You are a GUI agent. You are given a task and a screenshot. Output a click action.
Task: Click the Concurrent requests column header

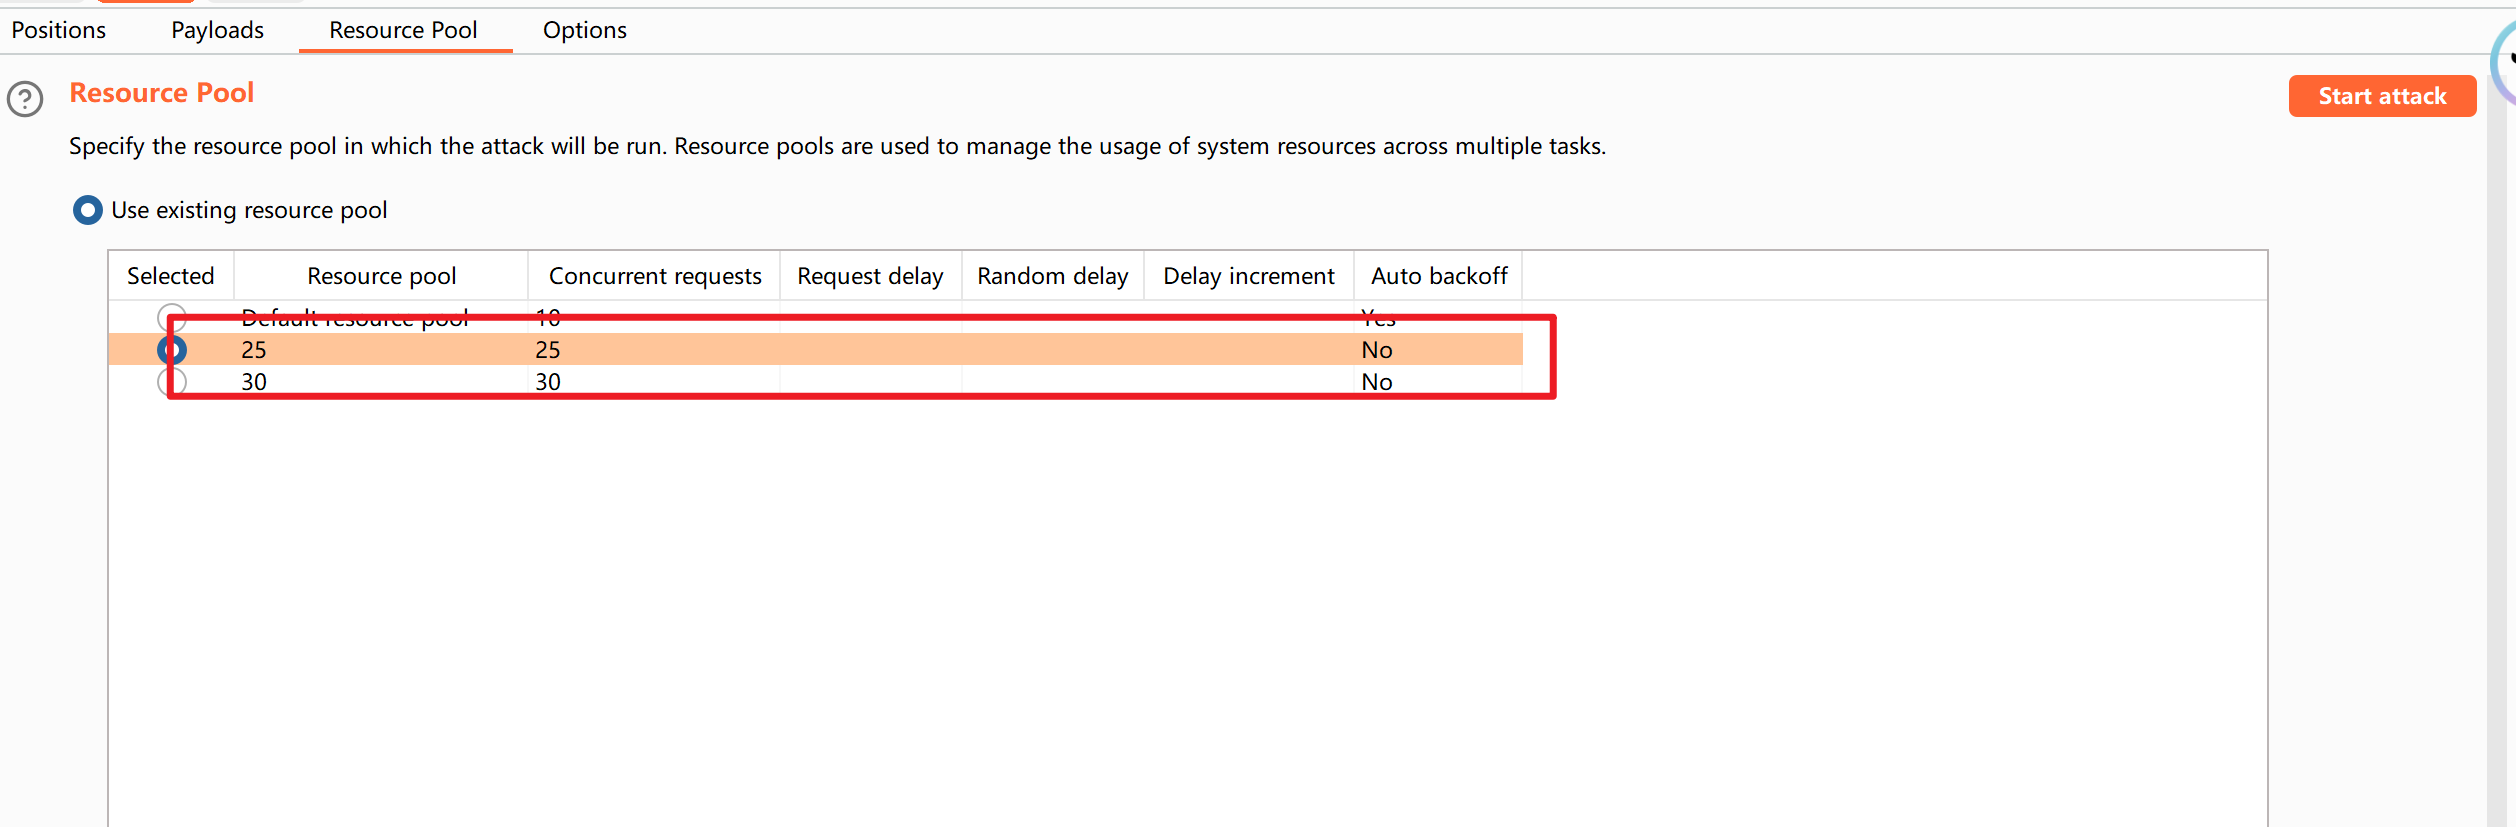654,276
